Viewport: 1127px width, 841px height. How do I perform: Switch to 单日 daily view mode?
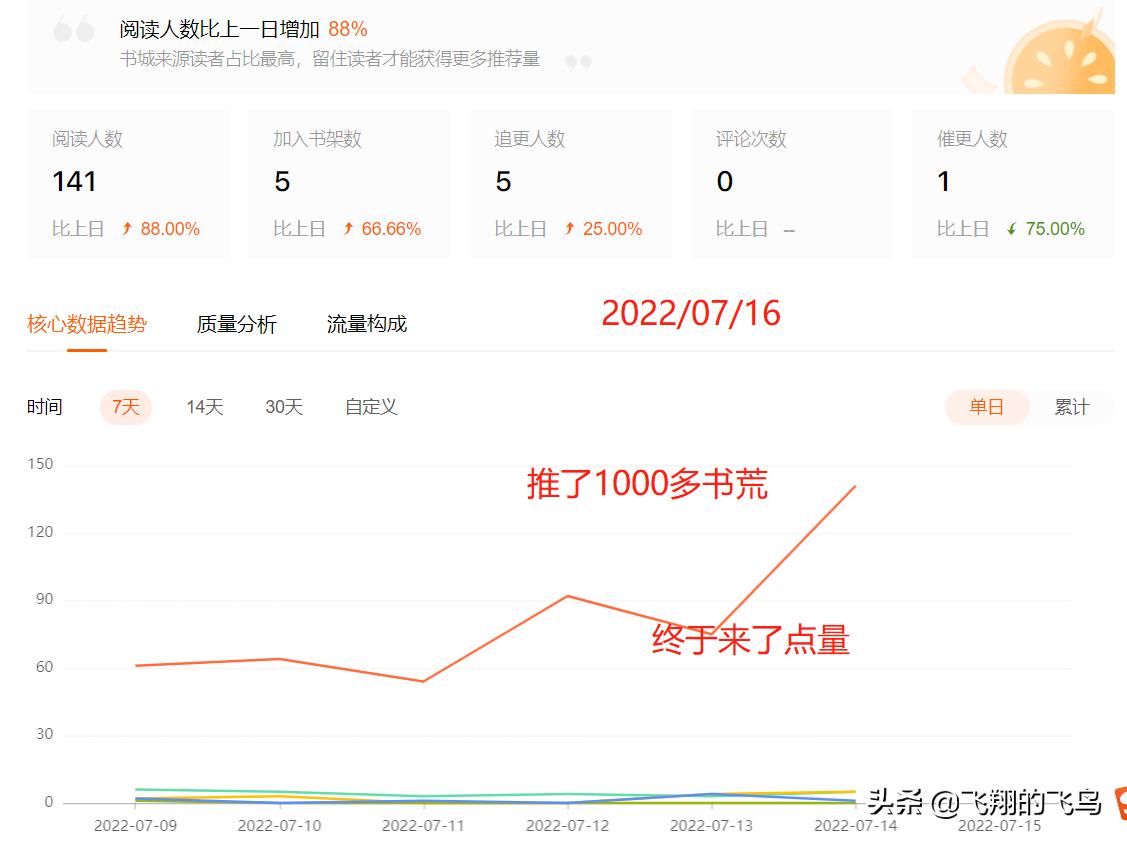987,407
